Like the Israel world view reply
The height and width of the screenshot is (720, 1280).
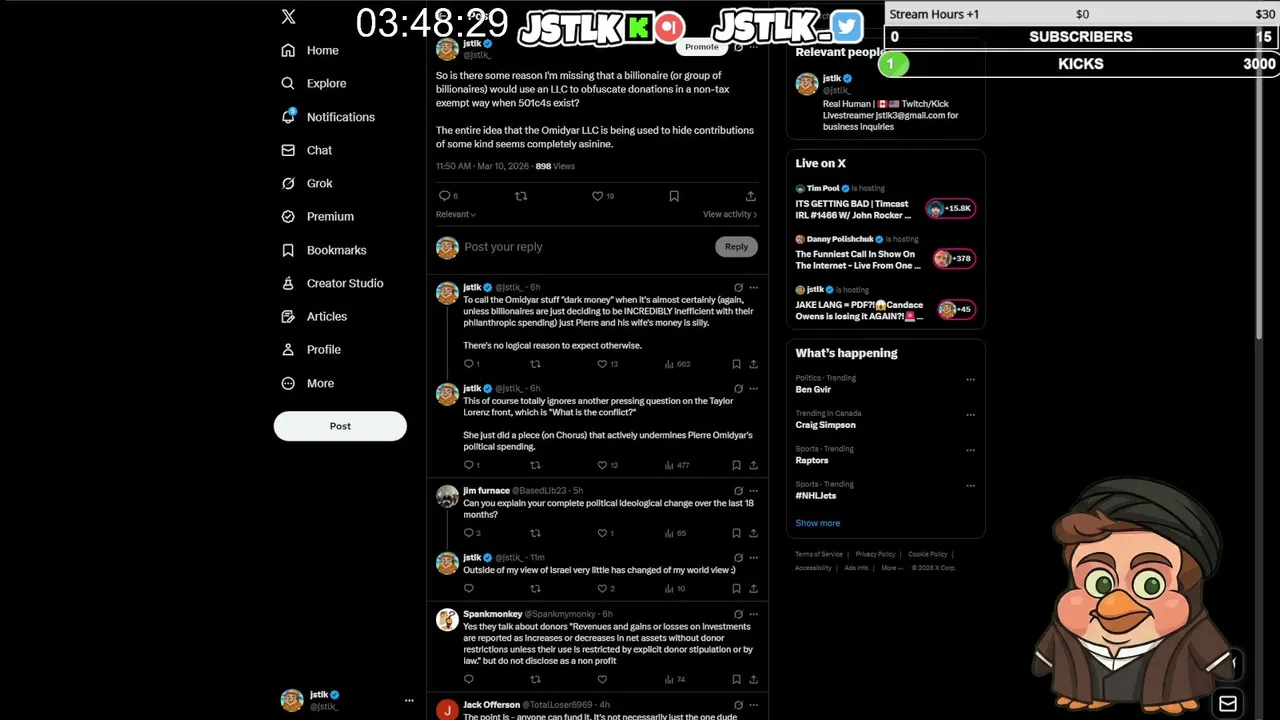[602, 589]
